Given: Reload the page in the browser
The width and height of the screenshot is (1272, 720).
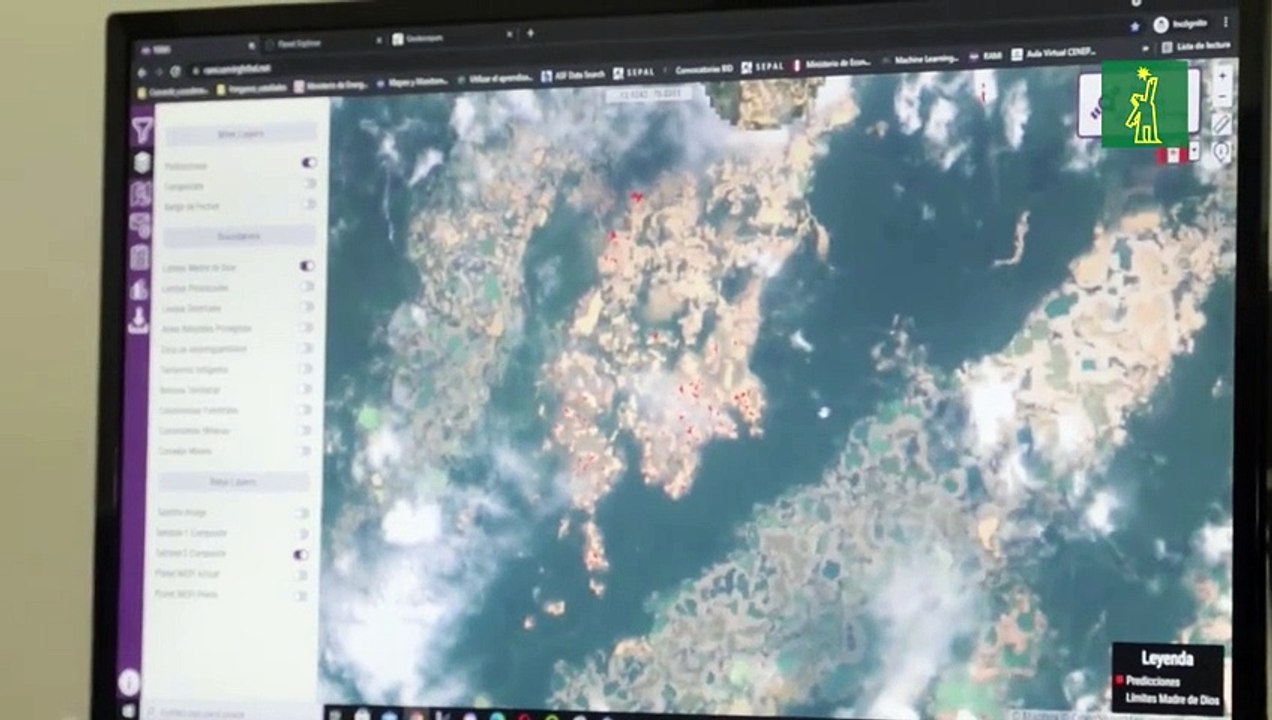Looking at the screenshot, I should 176,71.
